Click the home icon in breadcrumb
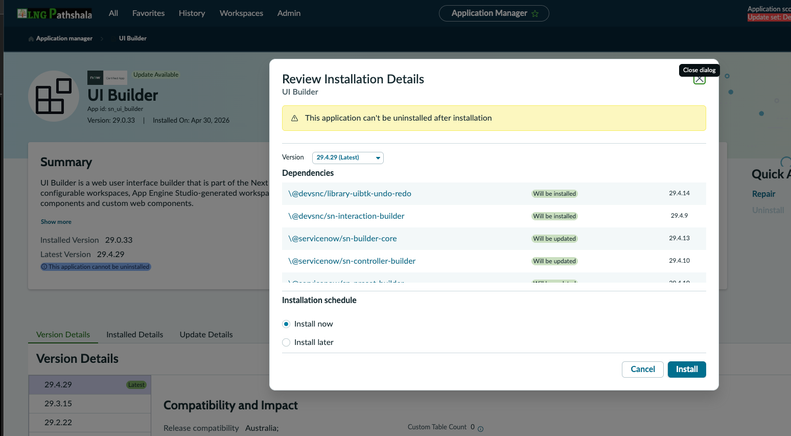Viewport: 791px width, 436px height. click(x=31, y=39)
